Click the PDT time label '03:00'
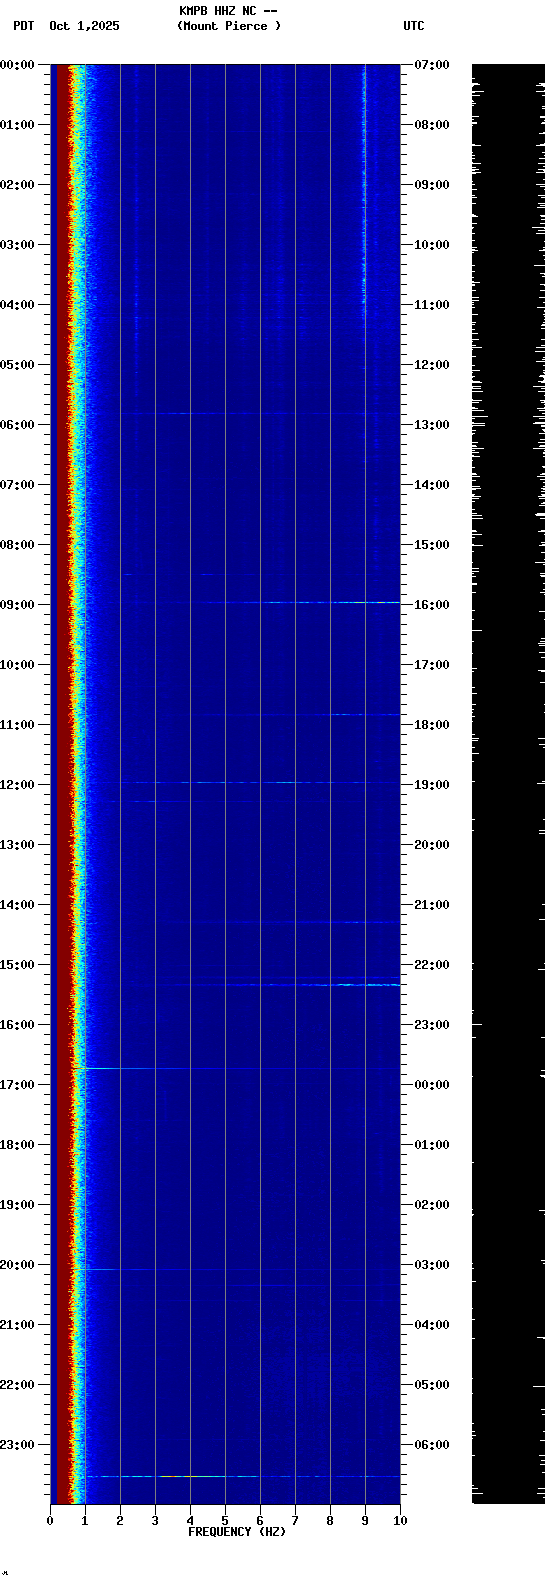The width and height of the screenshot is (552, 1584). (x=17, y=245)
